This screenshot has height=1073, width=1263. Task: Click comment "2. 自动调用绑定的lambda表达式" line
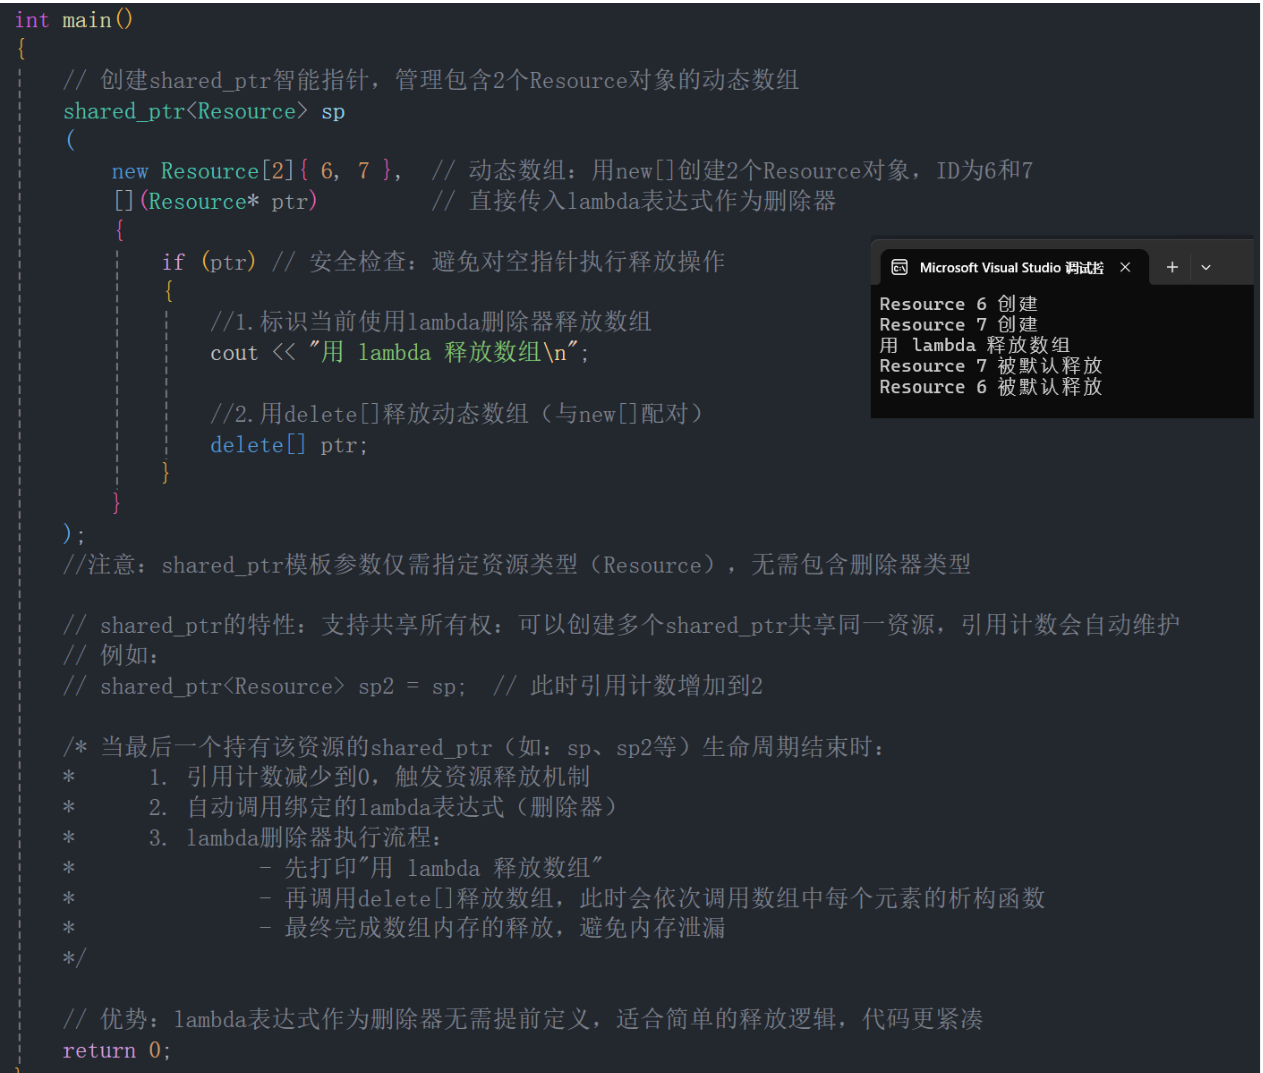coord(384,807)
